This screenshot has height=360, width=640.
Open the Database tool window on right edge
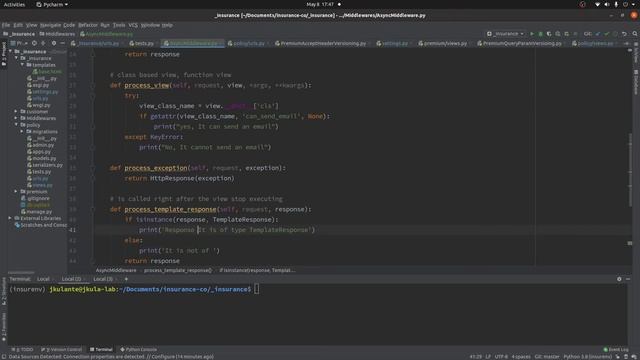click(x=636, y=82)
